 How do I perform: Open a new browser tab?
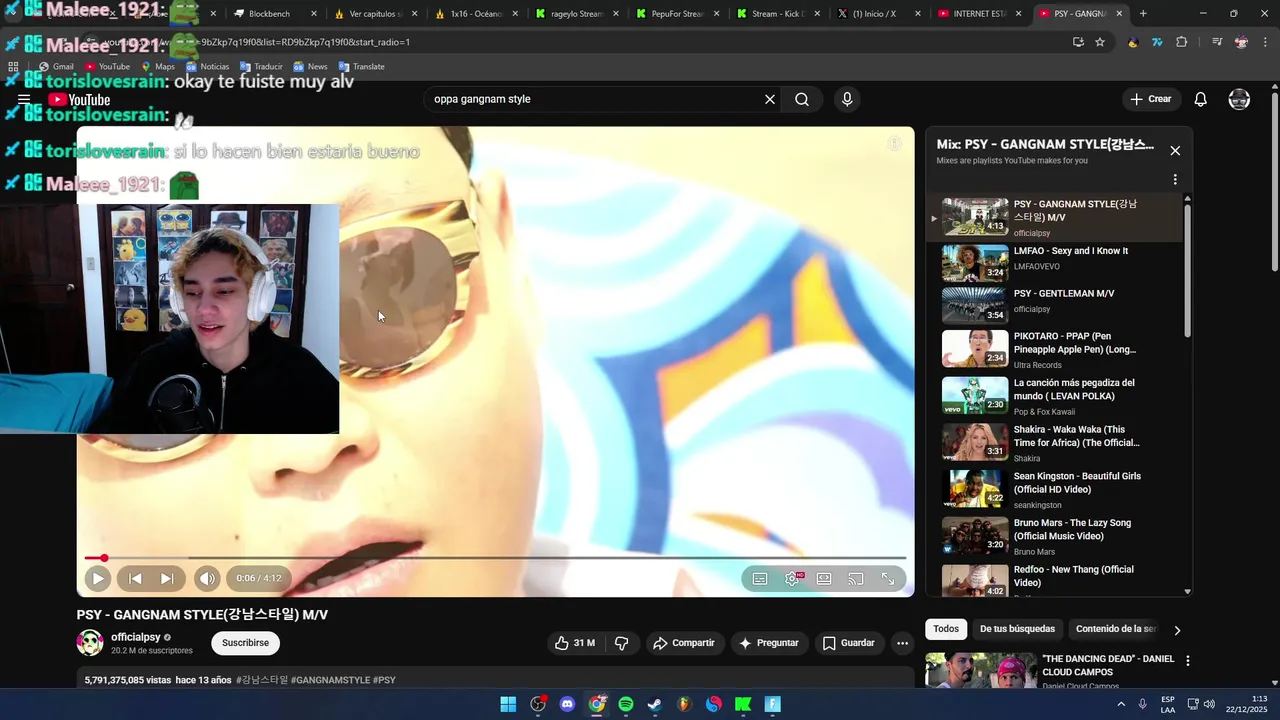pyautogui.click(x=1143, y=14)
